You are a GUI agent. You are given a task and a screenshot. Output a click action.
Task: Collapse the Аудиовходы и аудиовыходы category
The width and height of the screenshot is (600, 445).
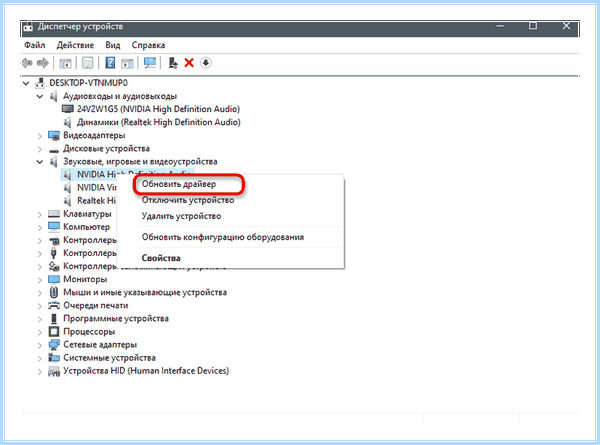(x=40, y=96)
